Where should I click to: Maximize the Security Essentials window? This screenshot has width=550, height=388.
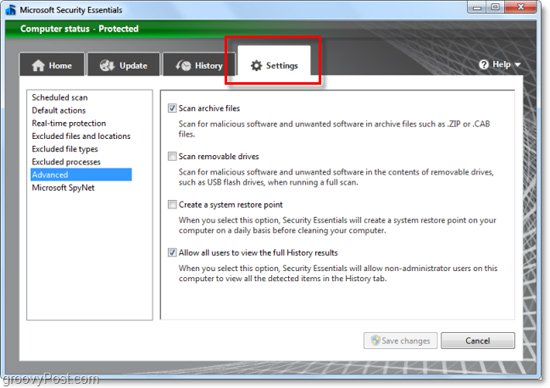point(495,7)
